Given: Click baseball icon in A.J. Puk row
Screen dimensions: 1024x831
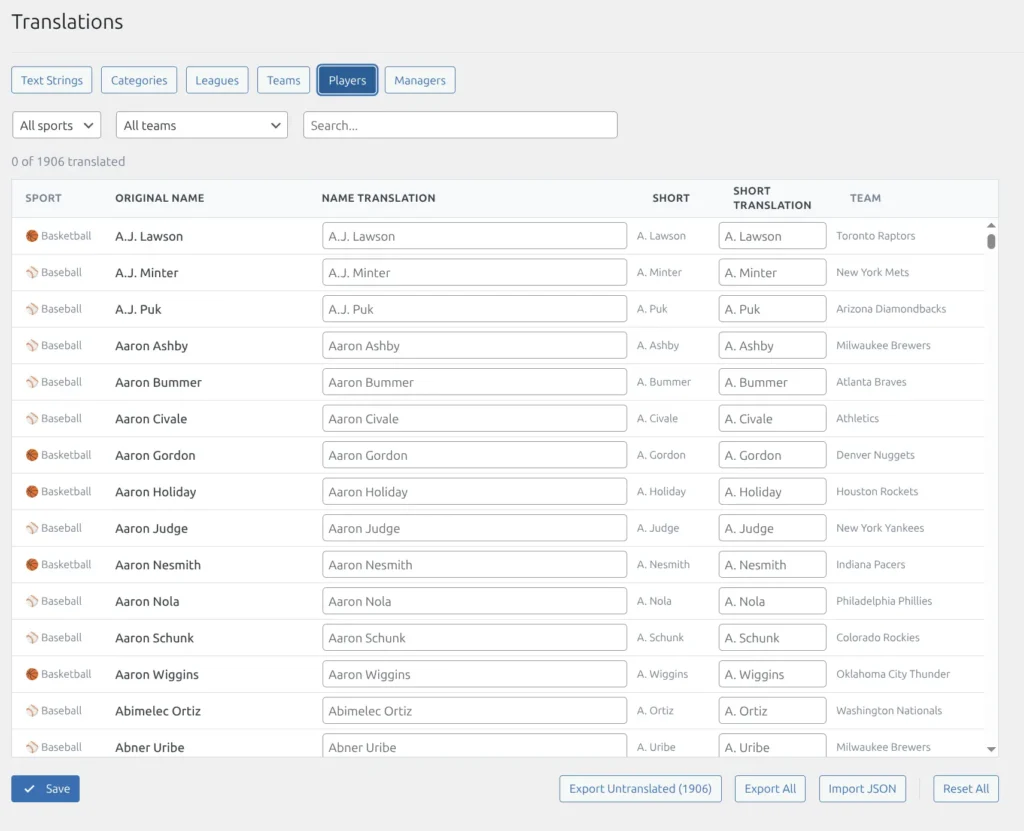Looking at the screenshot, I should pyautogui.click(x=31, y=309).
